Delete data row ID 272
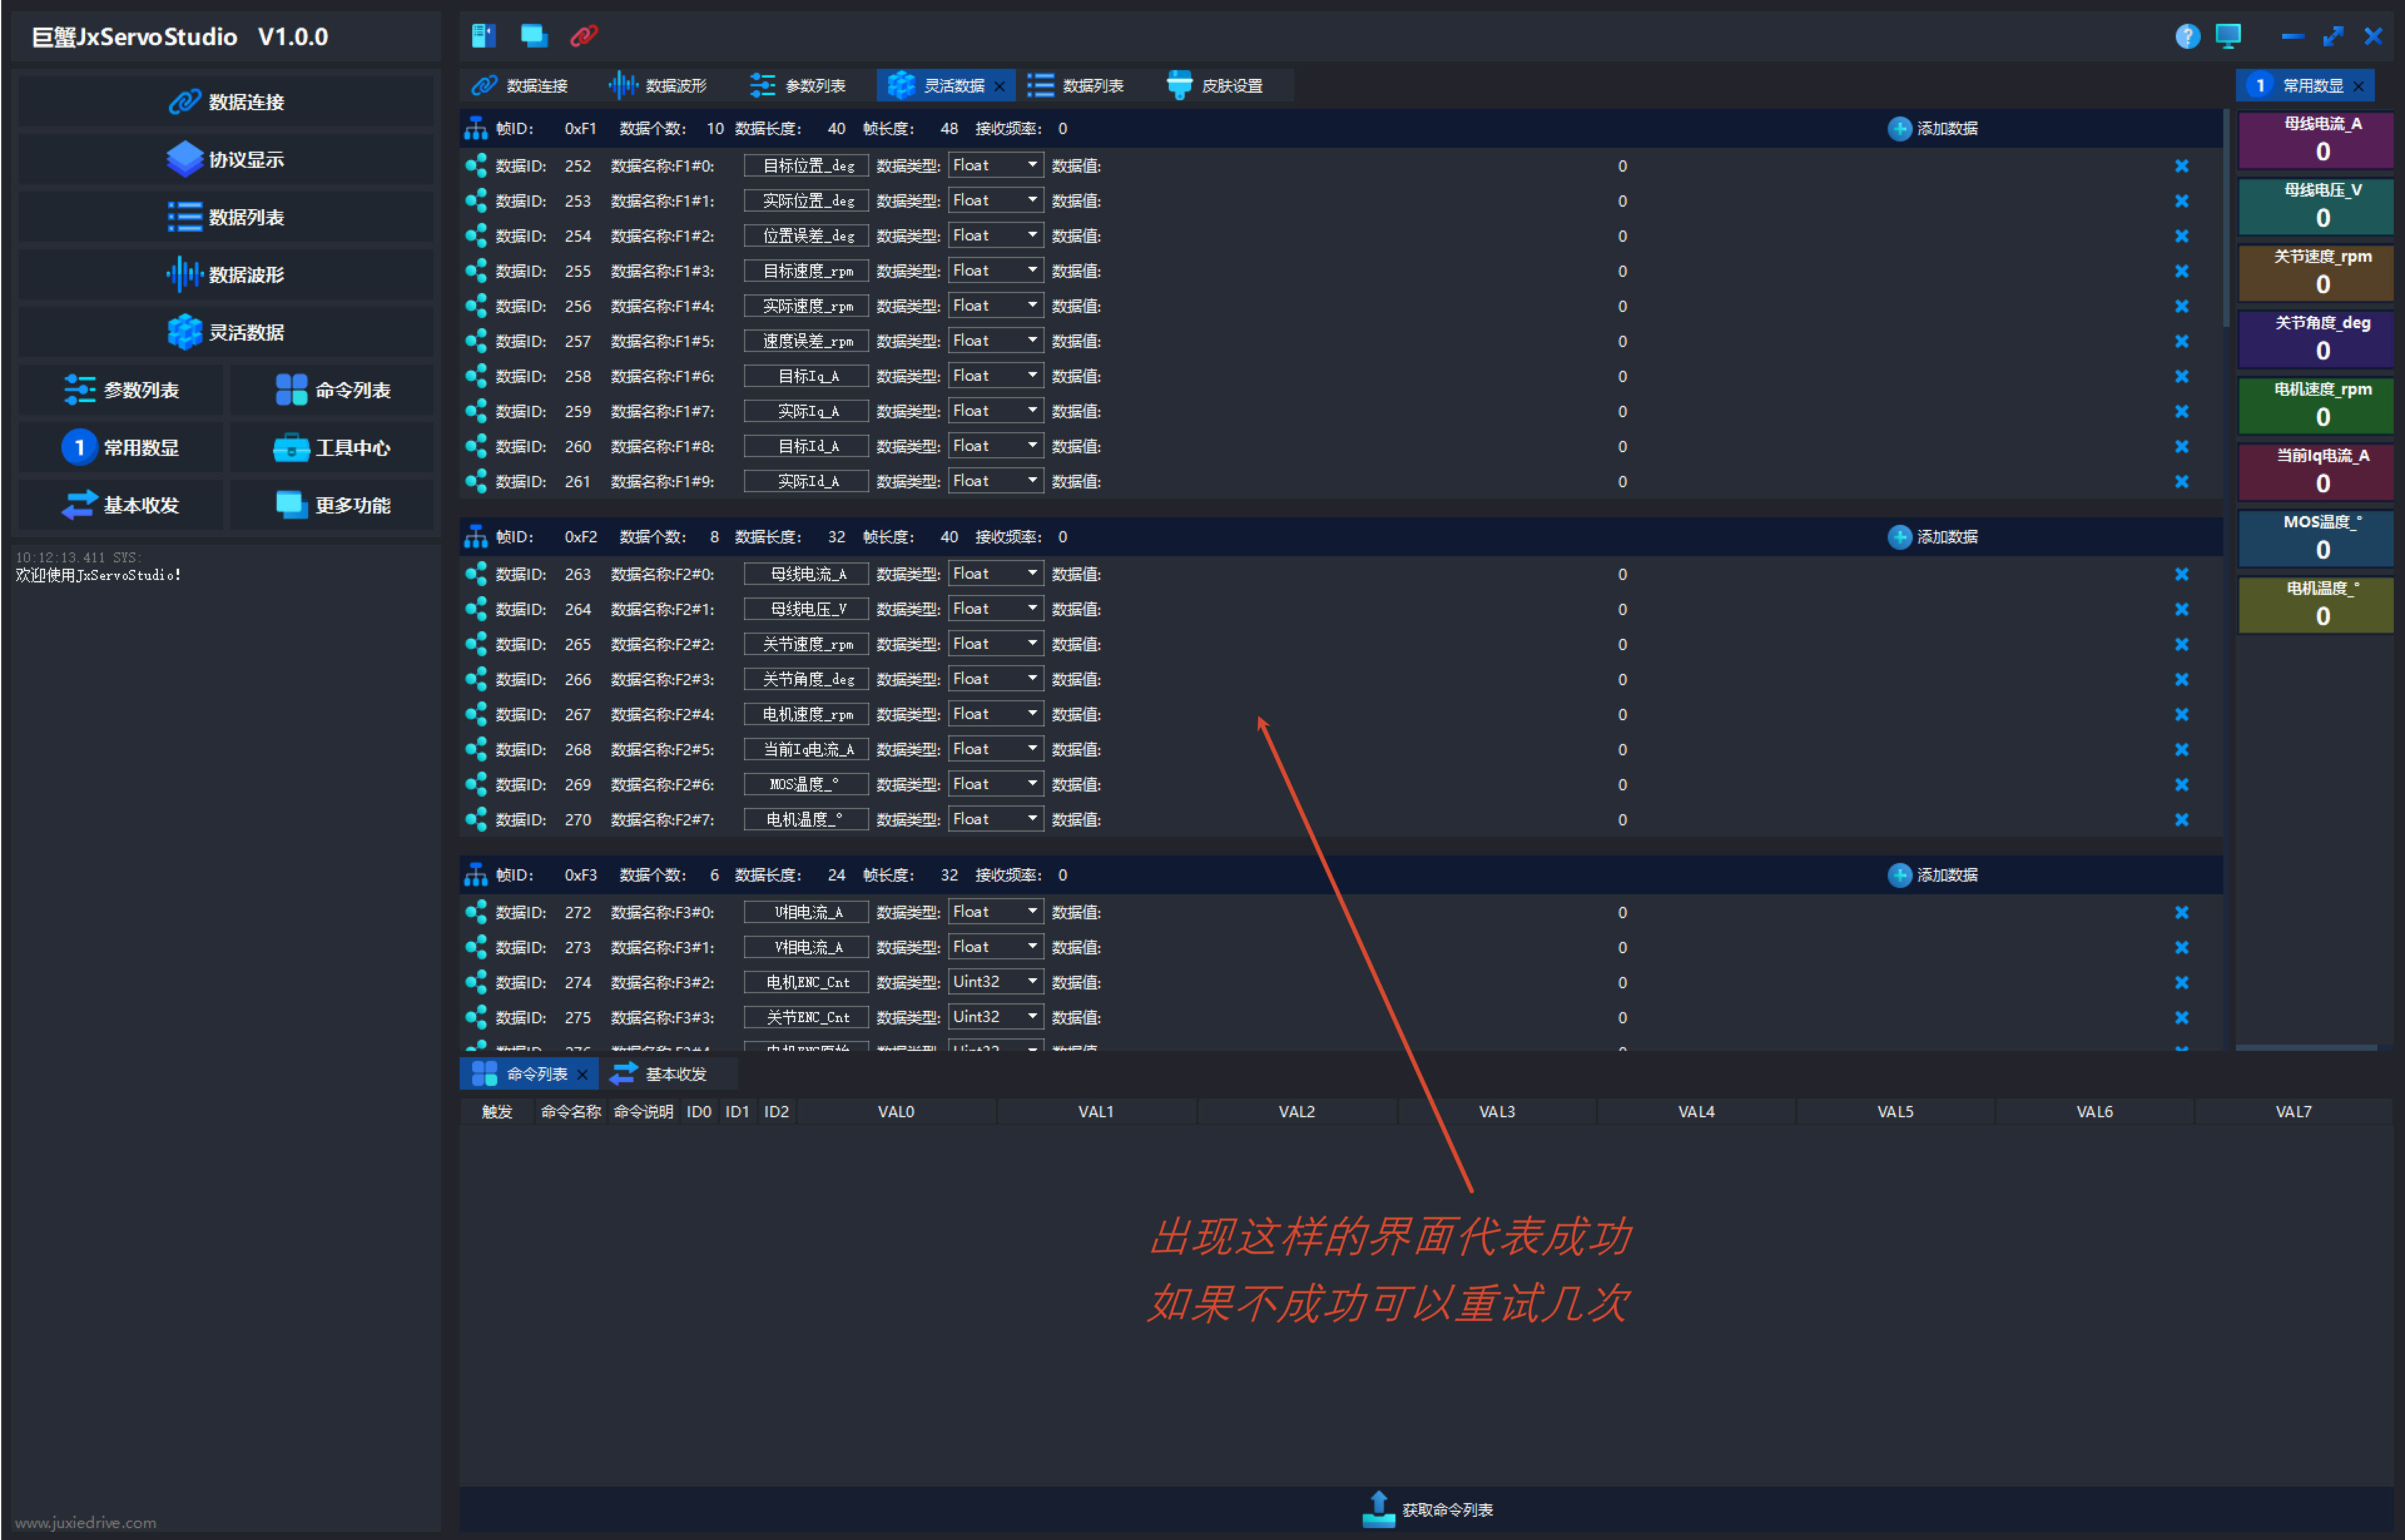The height and width of the screenshot is (1540, 2405). point(2182,912)
